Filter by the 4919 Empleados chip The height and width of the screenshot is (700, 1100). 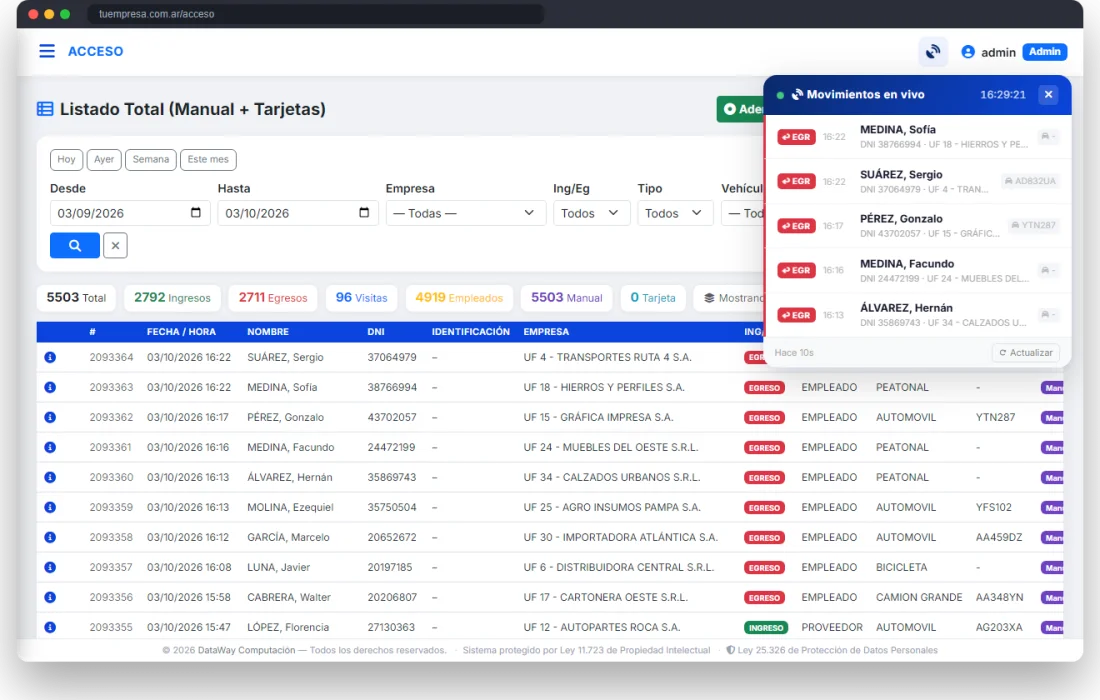pos(460,298)
